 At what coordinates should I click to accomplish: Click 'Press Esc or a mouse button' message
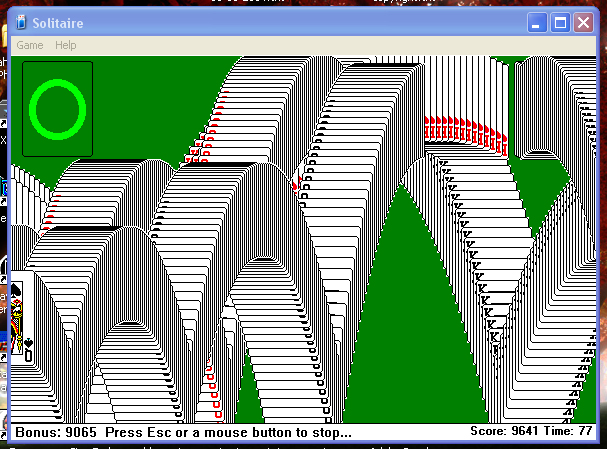click(228, 433)
